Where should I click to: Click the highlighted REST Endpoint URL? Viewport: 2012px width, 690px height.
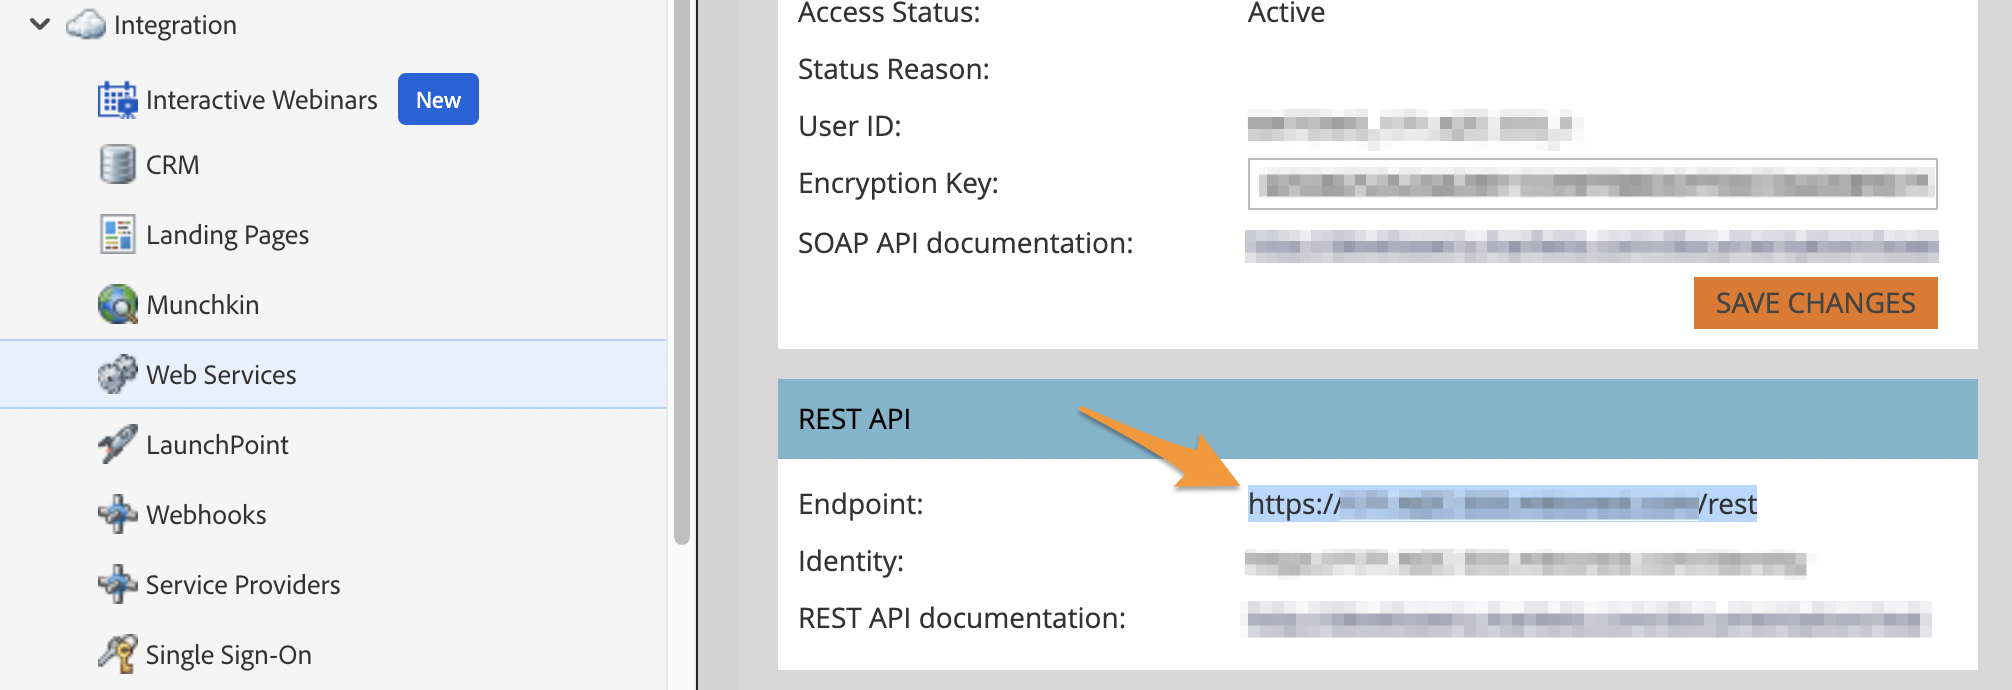coord(1502,504)
